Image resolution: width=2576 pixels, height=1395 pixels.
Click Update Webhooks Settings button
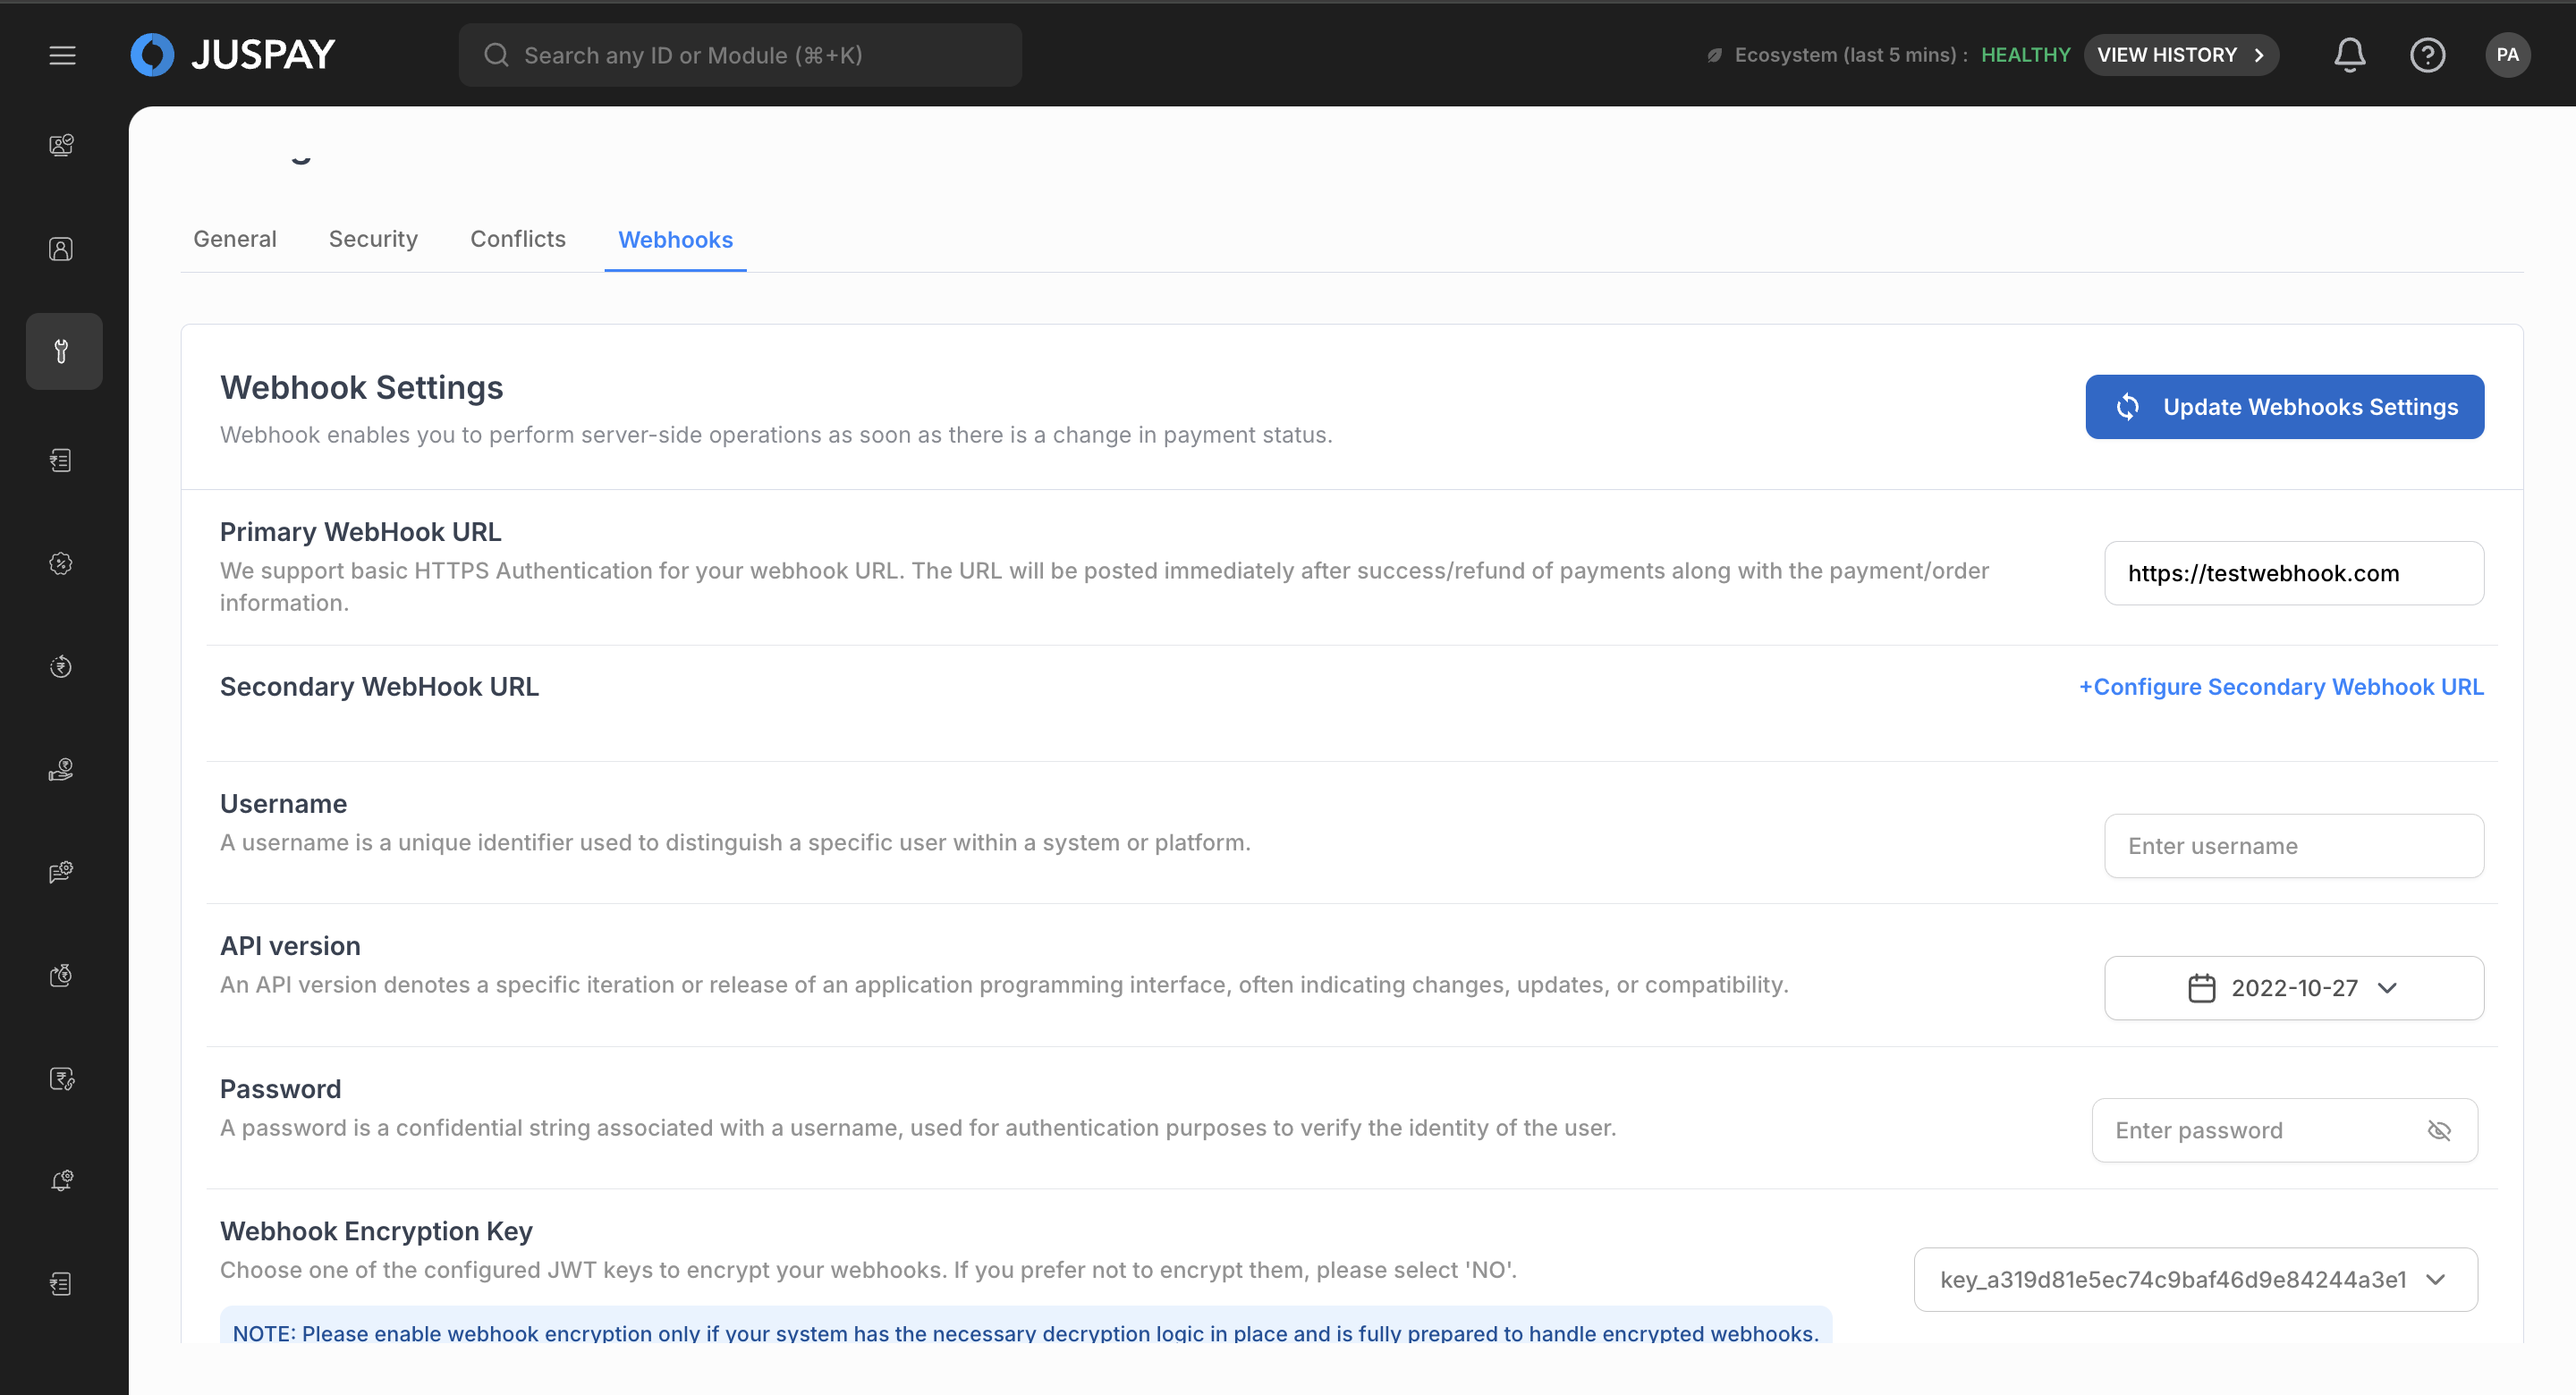click(x=2284, y=407)
